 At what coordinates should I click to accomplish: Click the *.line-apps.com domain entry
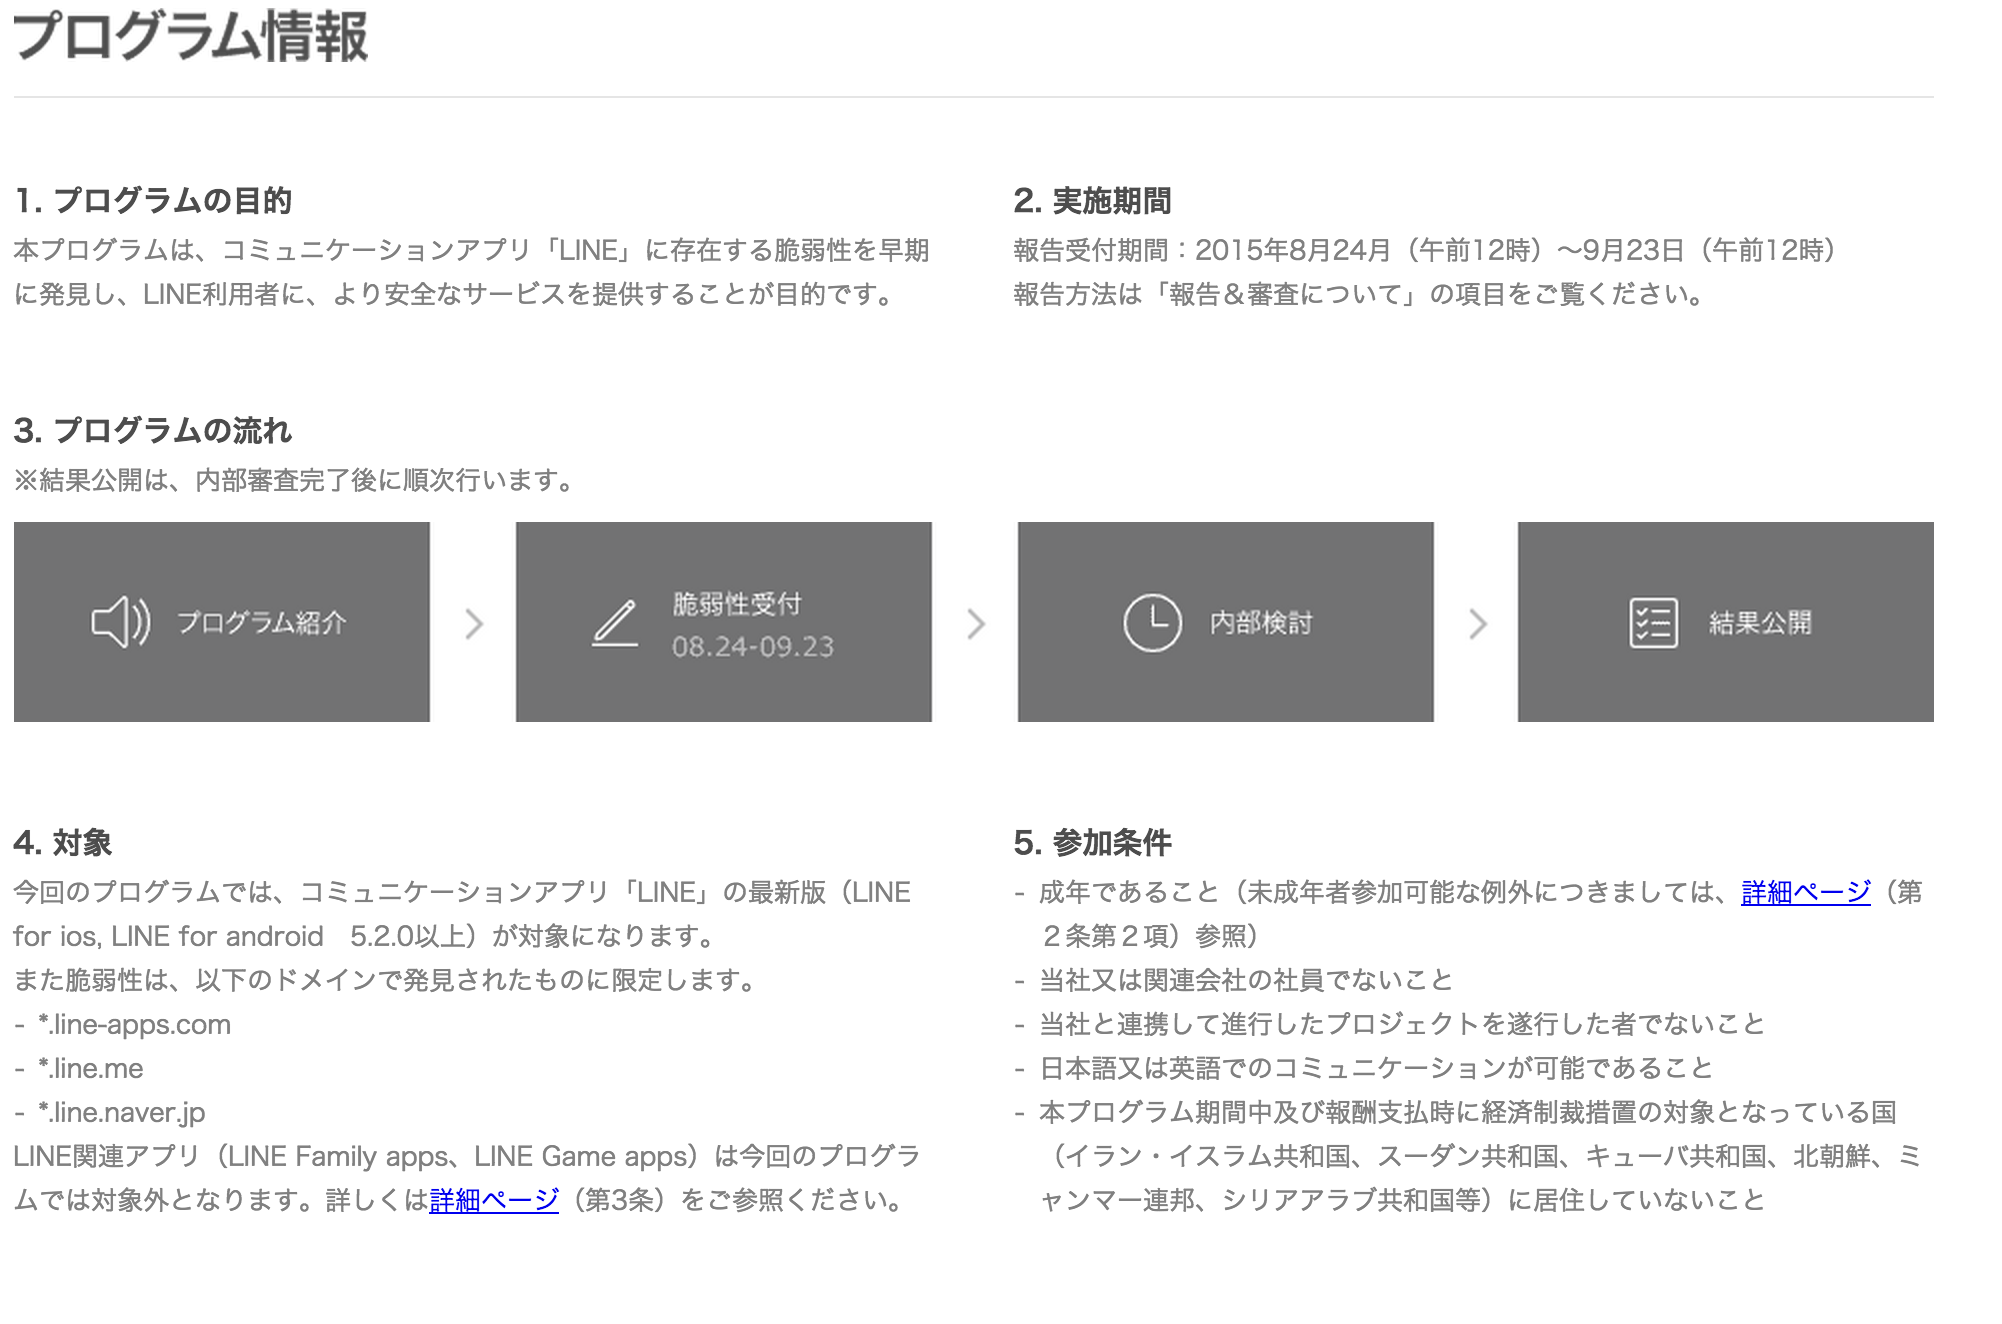pyautogui.click(x=134, y=1024)
